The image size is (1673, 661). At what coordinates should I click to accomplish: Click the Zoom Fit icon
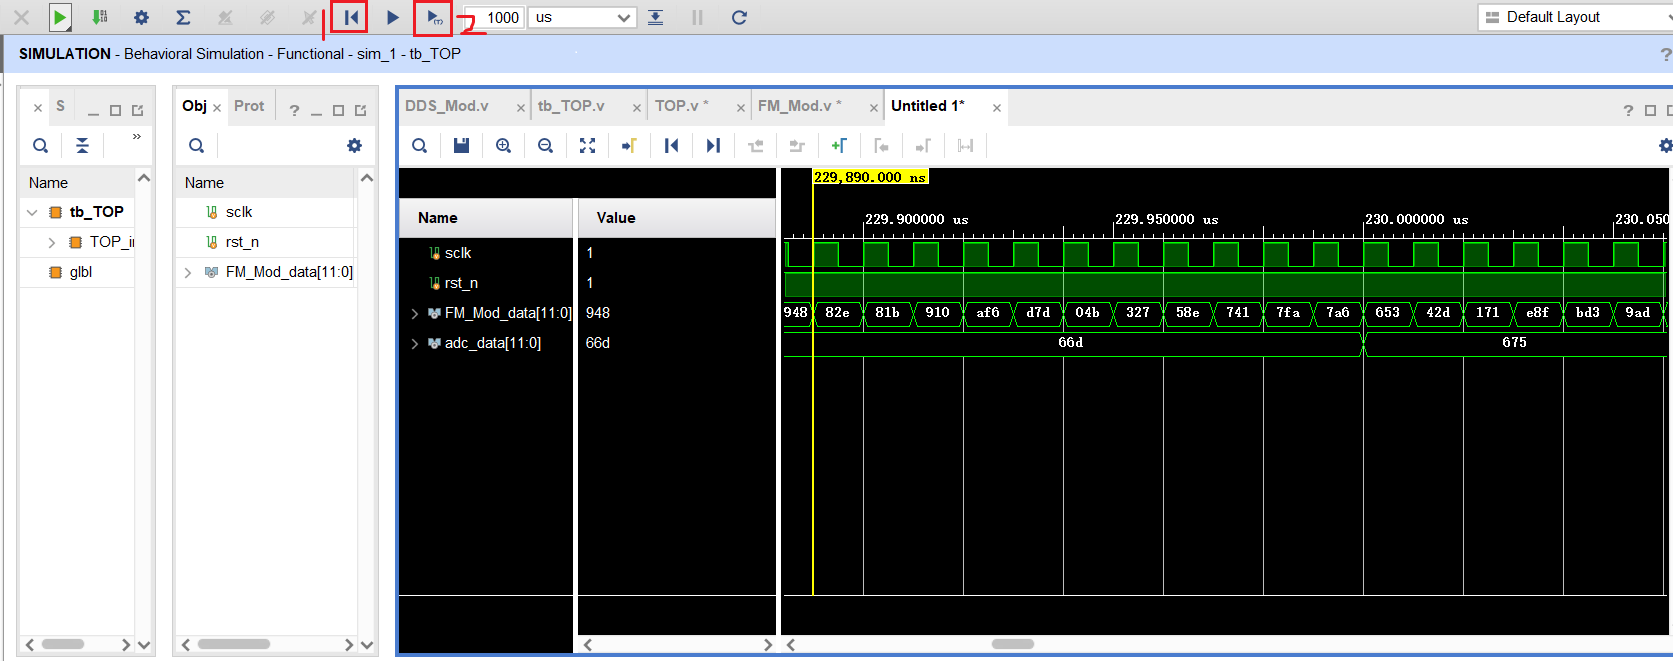(587, 146)
